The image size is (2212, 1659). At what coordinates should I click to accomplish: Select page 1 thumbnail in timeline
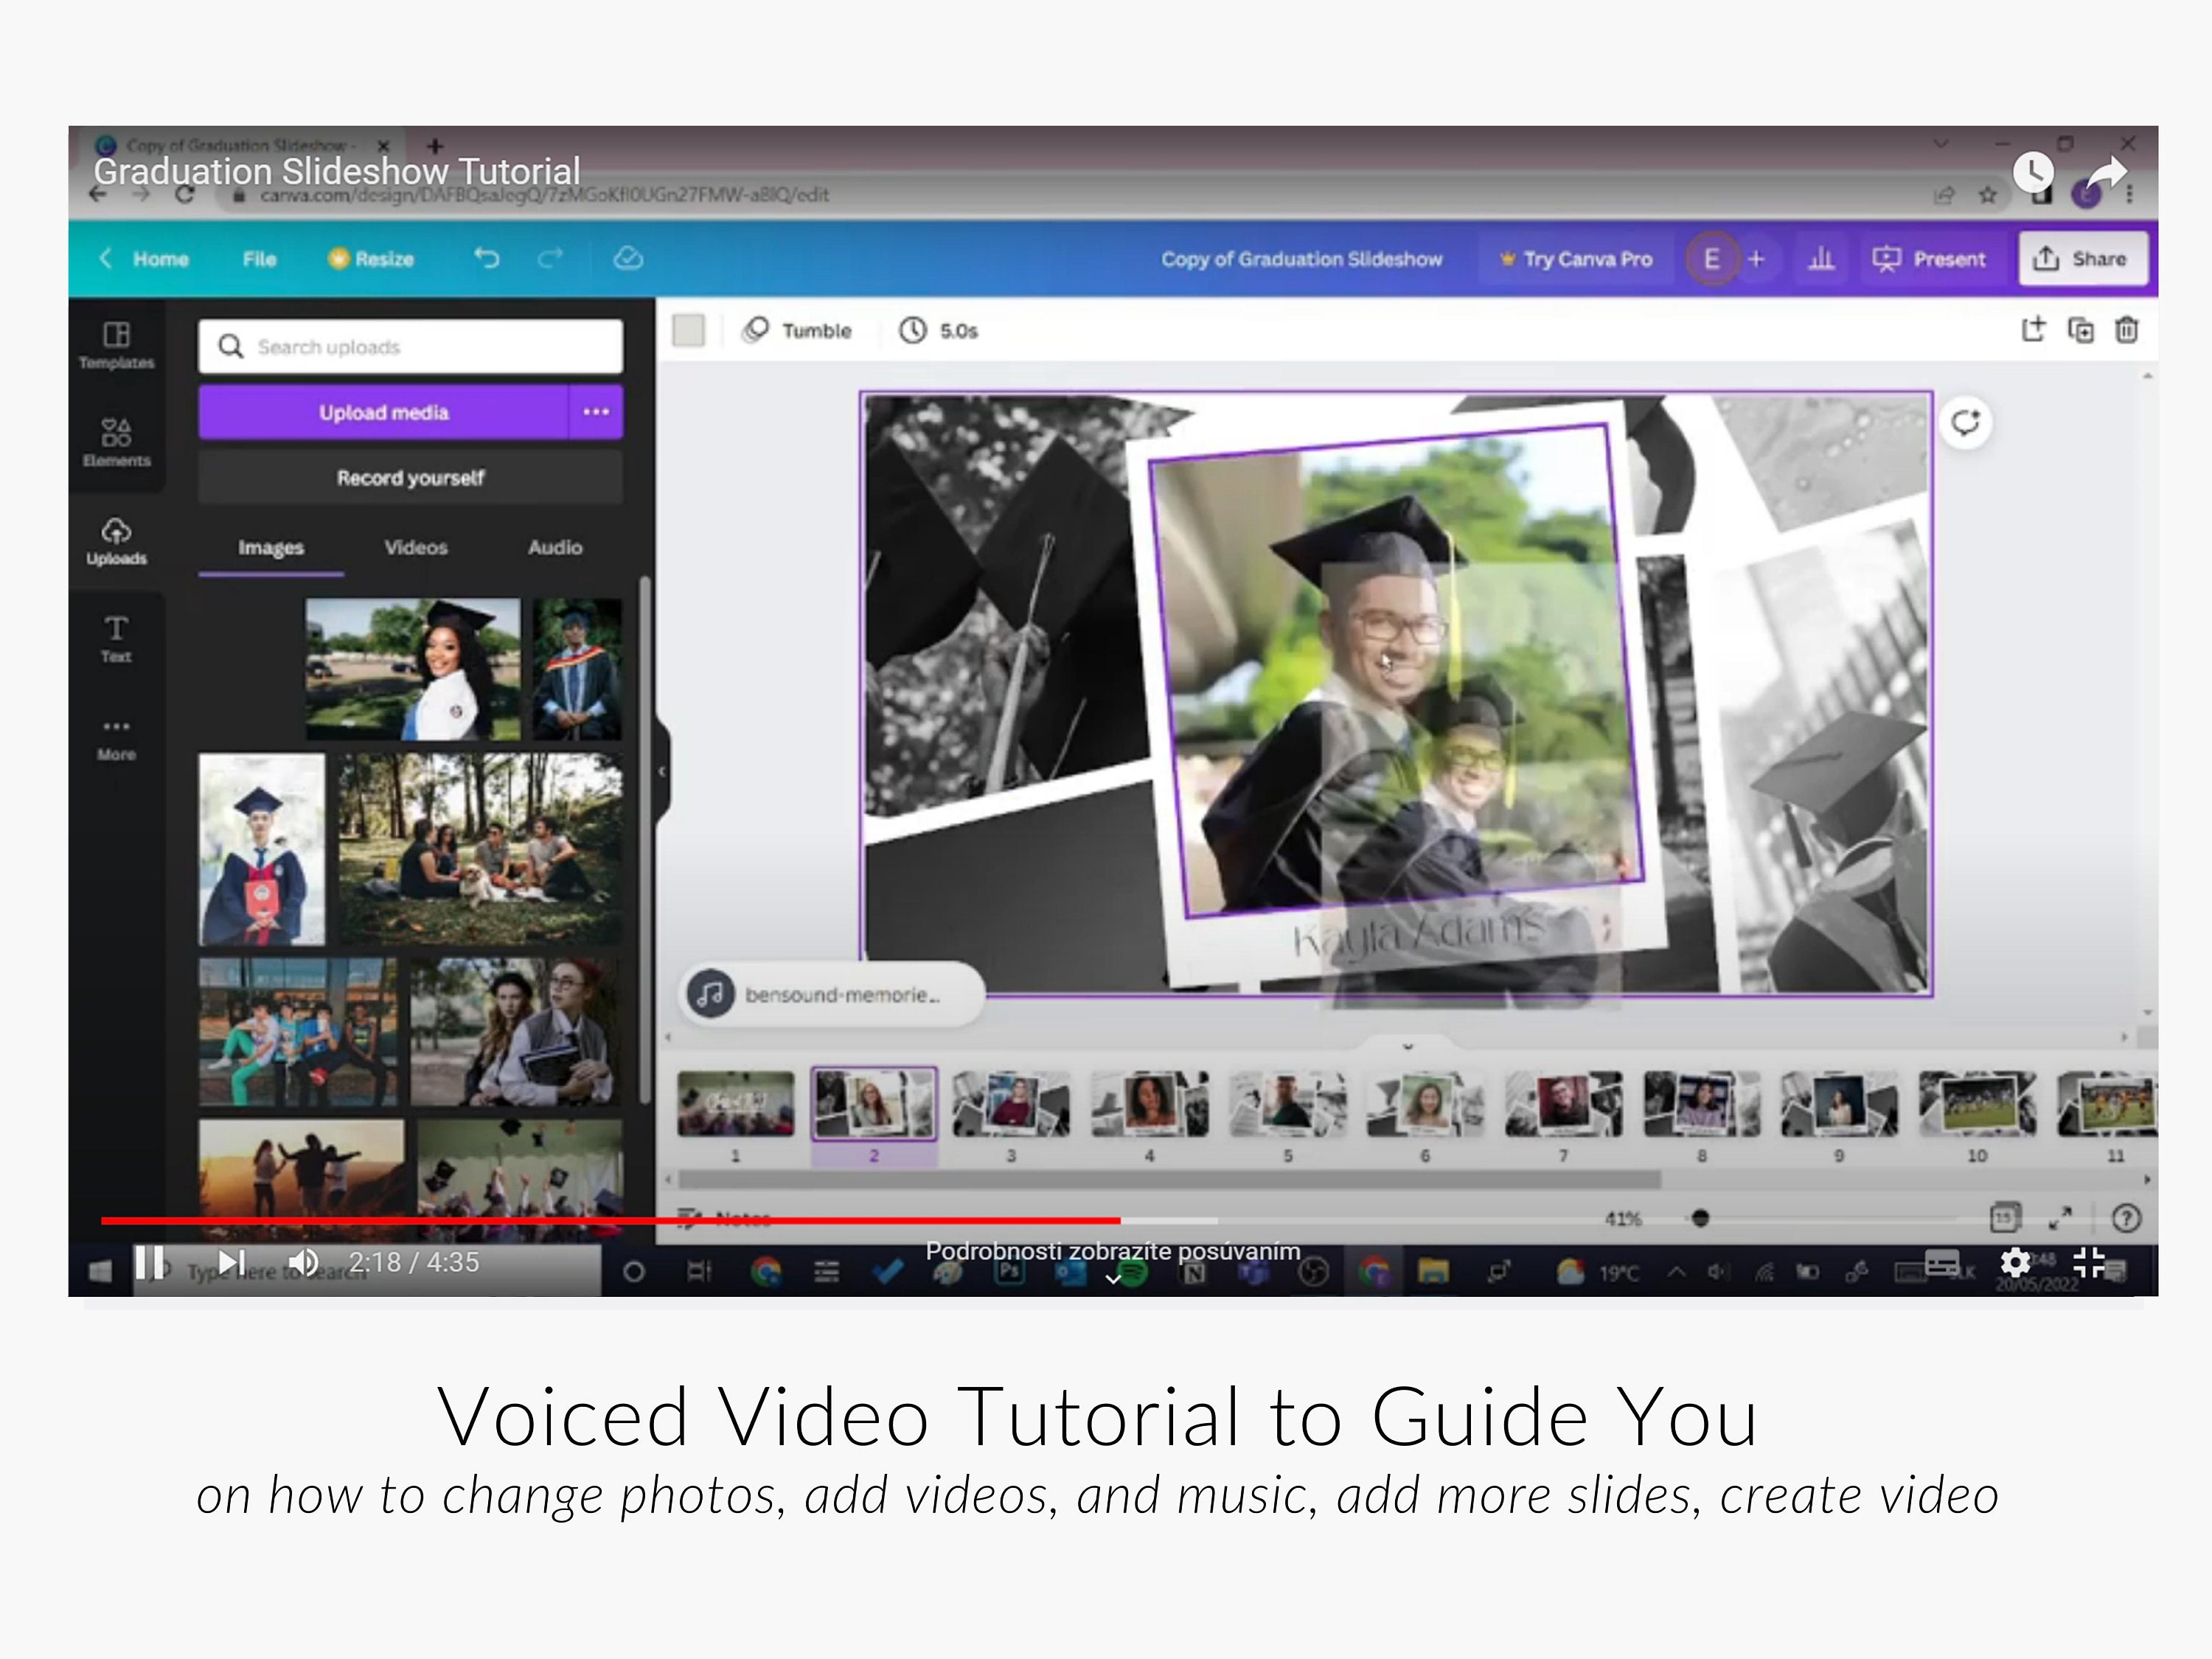736,1104
